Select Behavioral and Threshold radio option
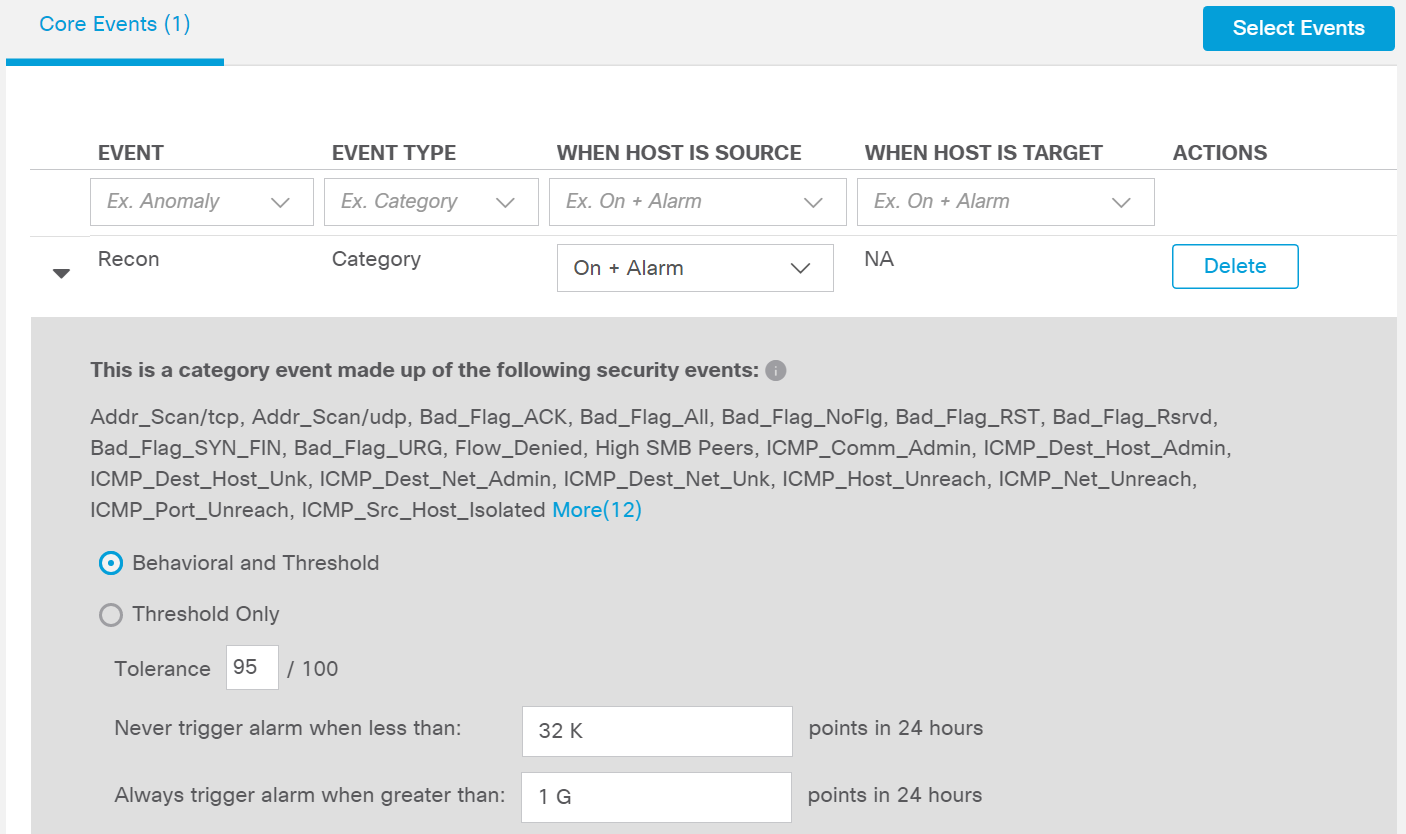The image size is (1406, 834). 110,563
